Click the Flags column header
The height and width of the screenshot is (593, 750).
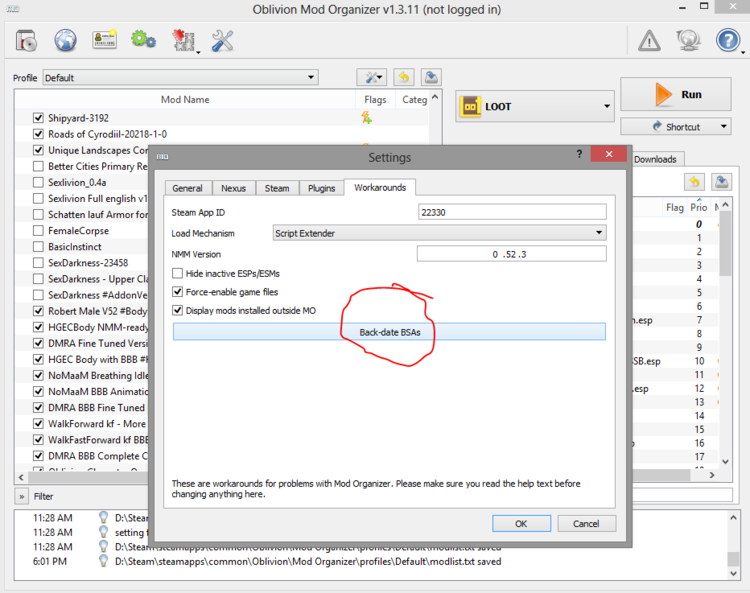[375, 99]
